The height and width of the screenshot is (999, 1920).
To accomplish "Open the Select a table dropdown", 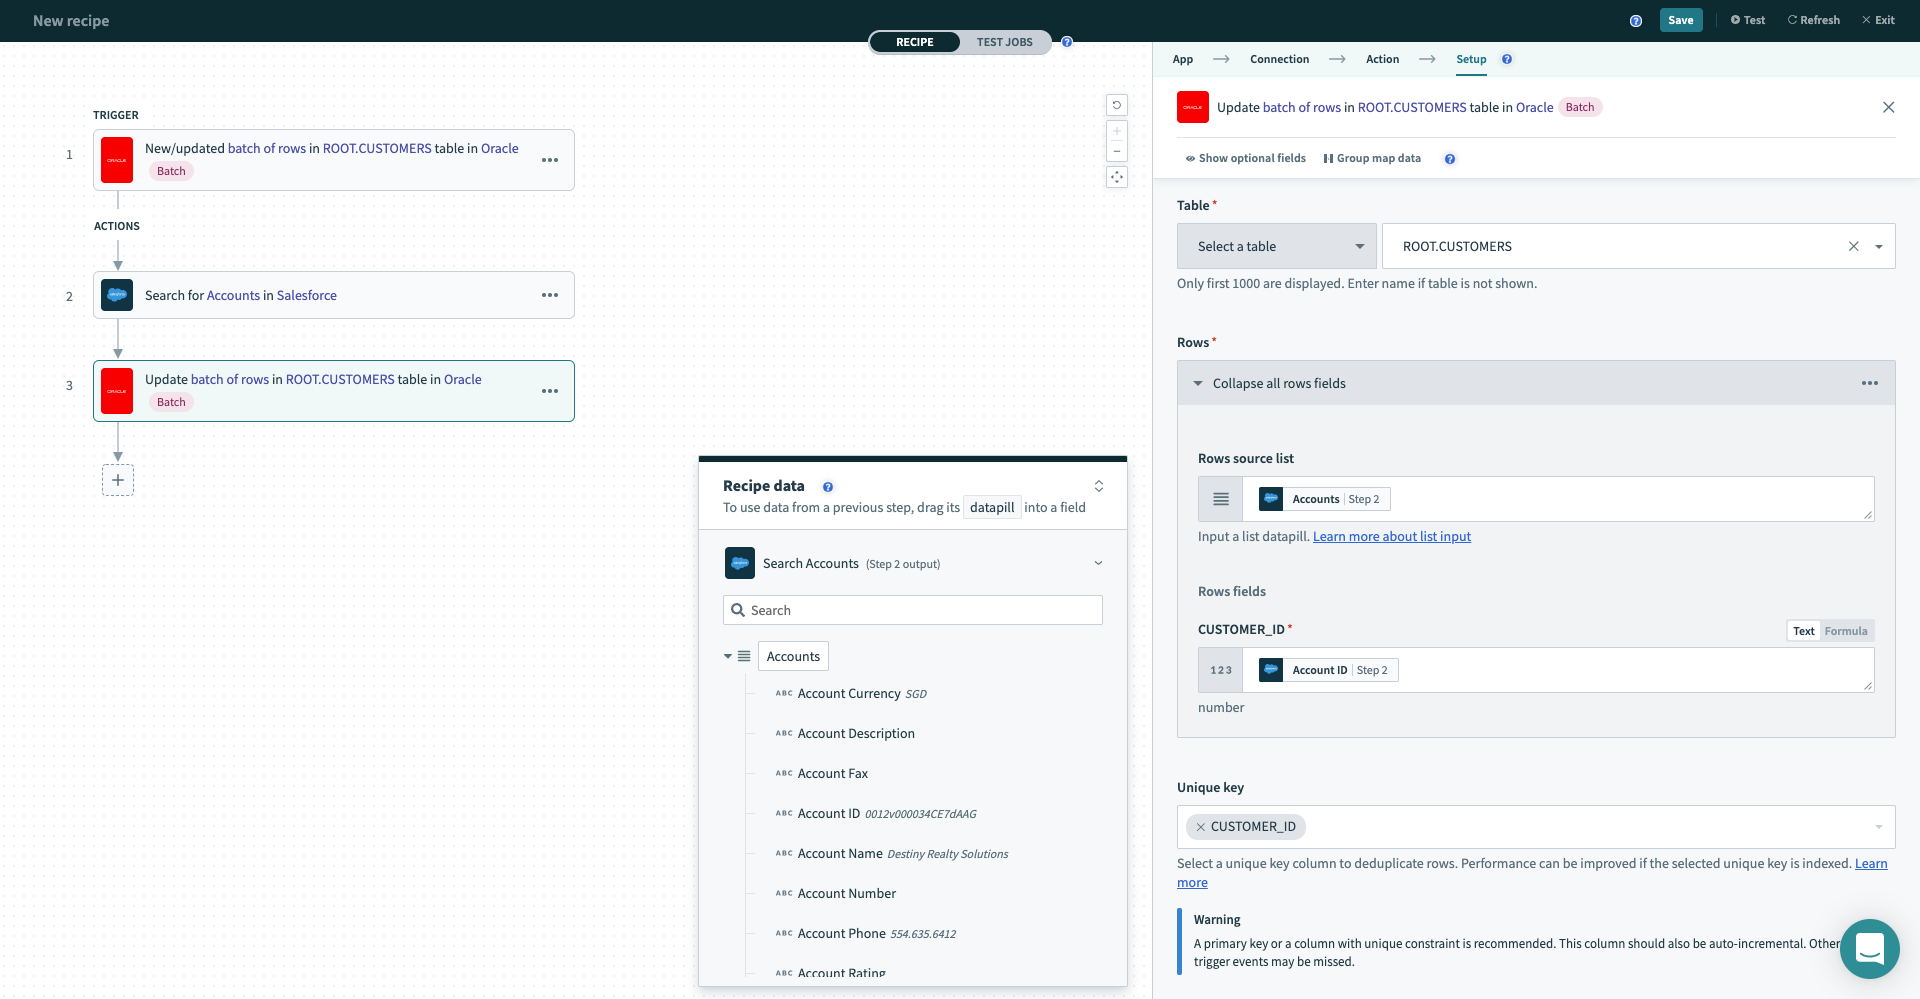I will pos(1276,246).
